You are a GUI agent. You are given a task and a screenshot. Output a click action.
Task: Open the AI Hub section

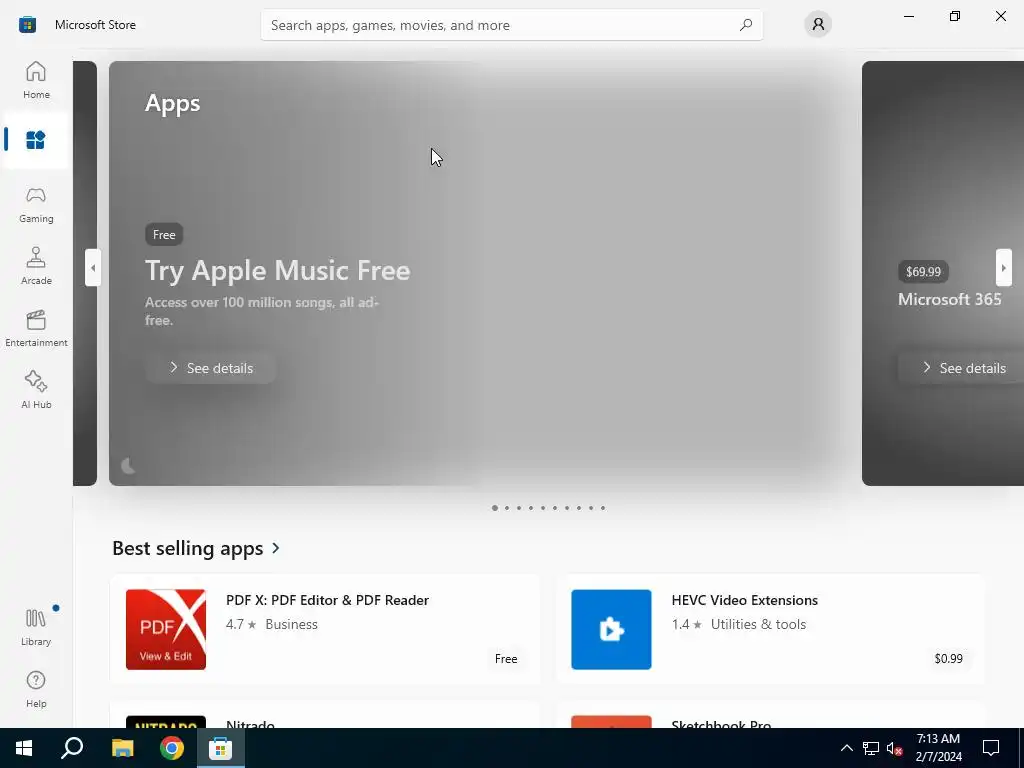[x=36, y=390]
